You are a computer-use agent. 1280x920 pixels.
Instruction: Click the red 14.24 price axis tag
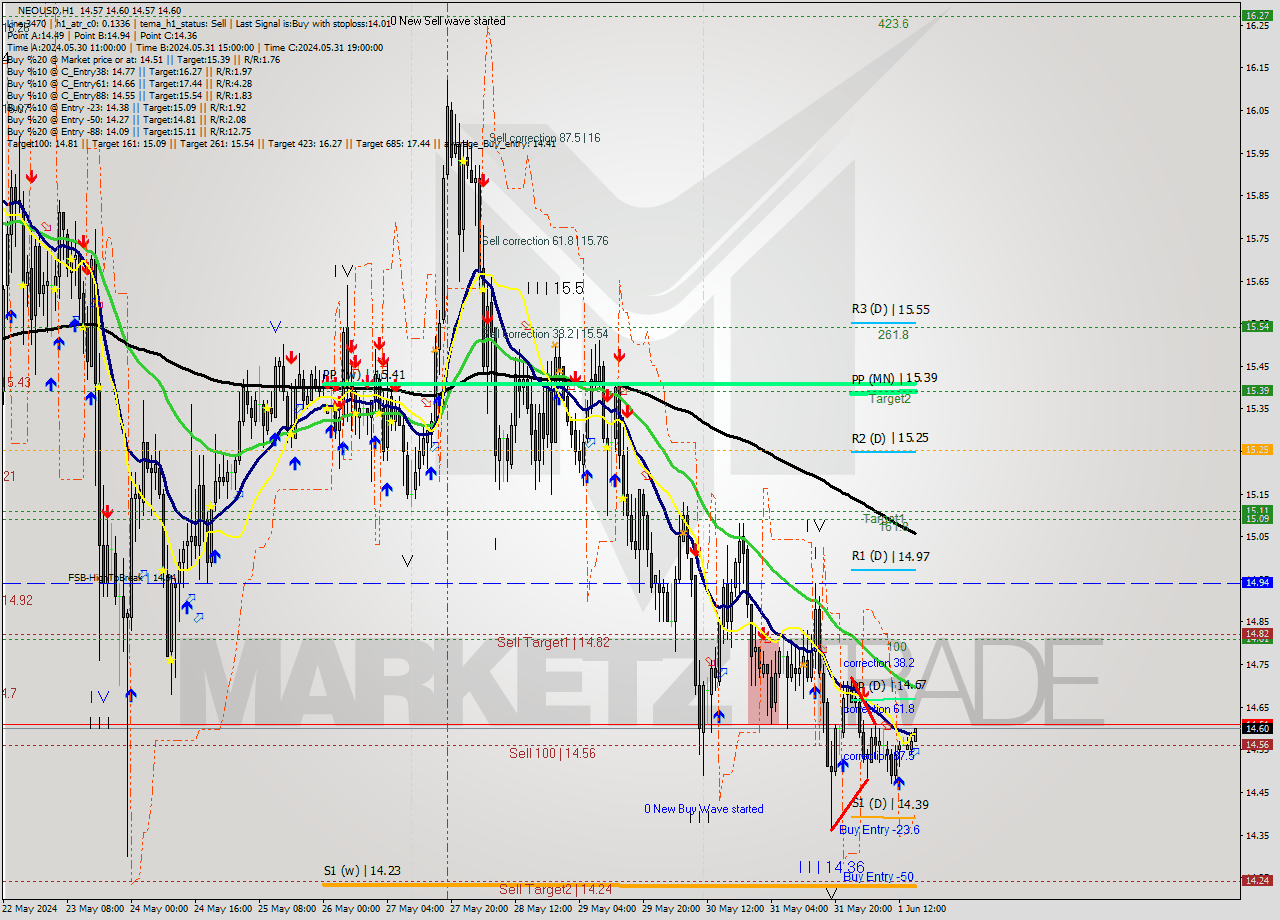coord(1256,880)
